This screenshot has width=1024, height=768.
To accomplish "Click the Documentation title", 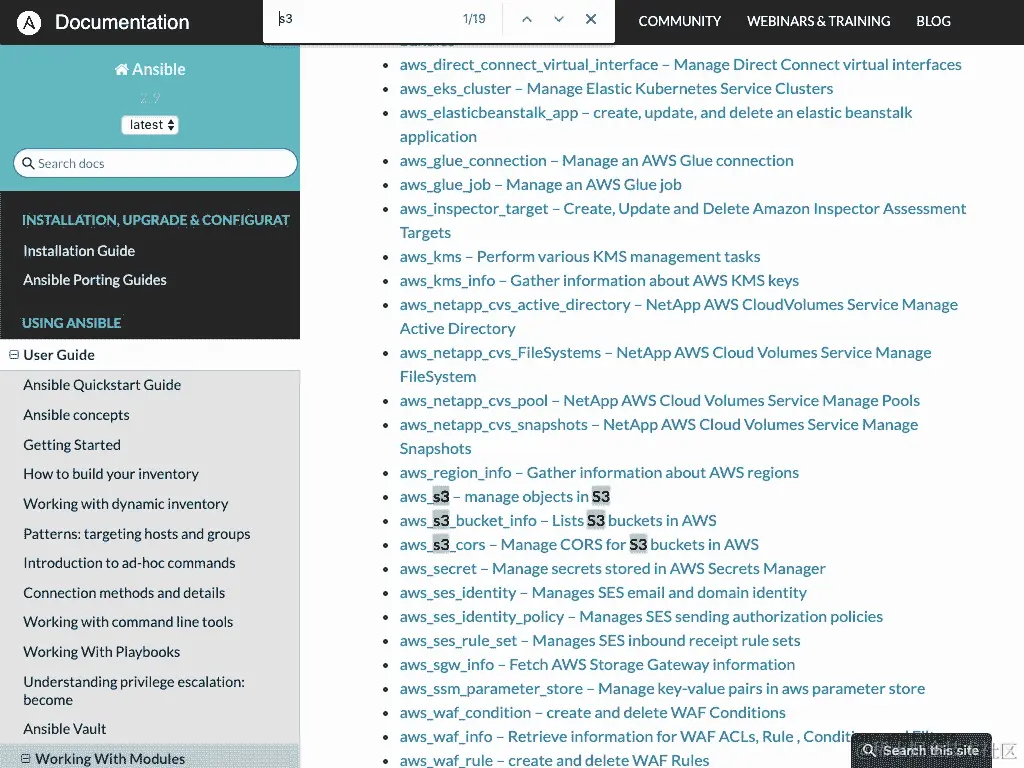I will coord(122,22).
